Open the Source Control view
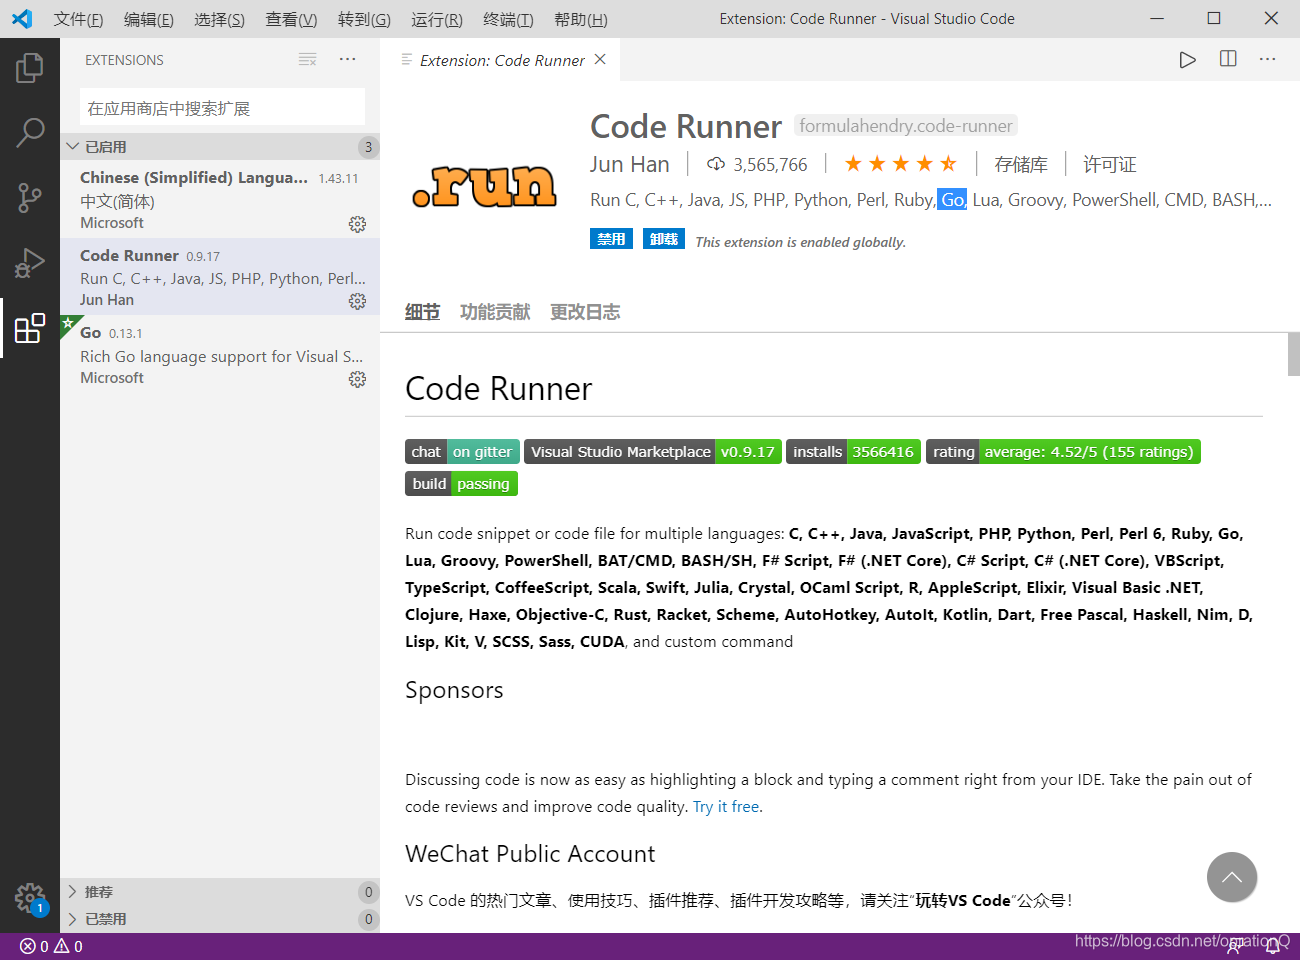 click(30, 197)
